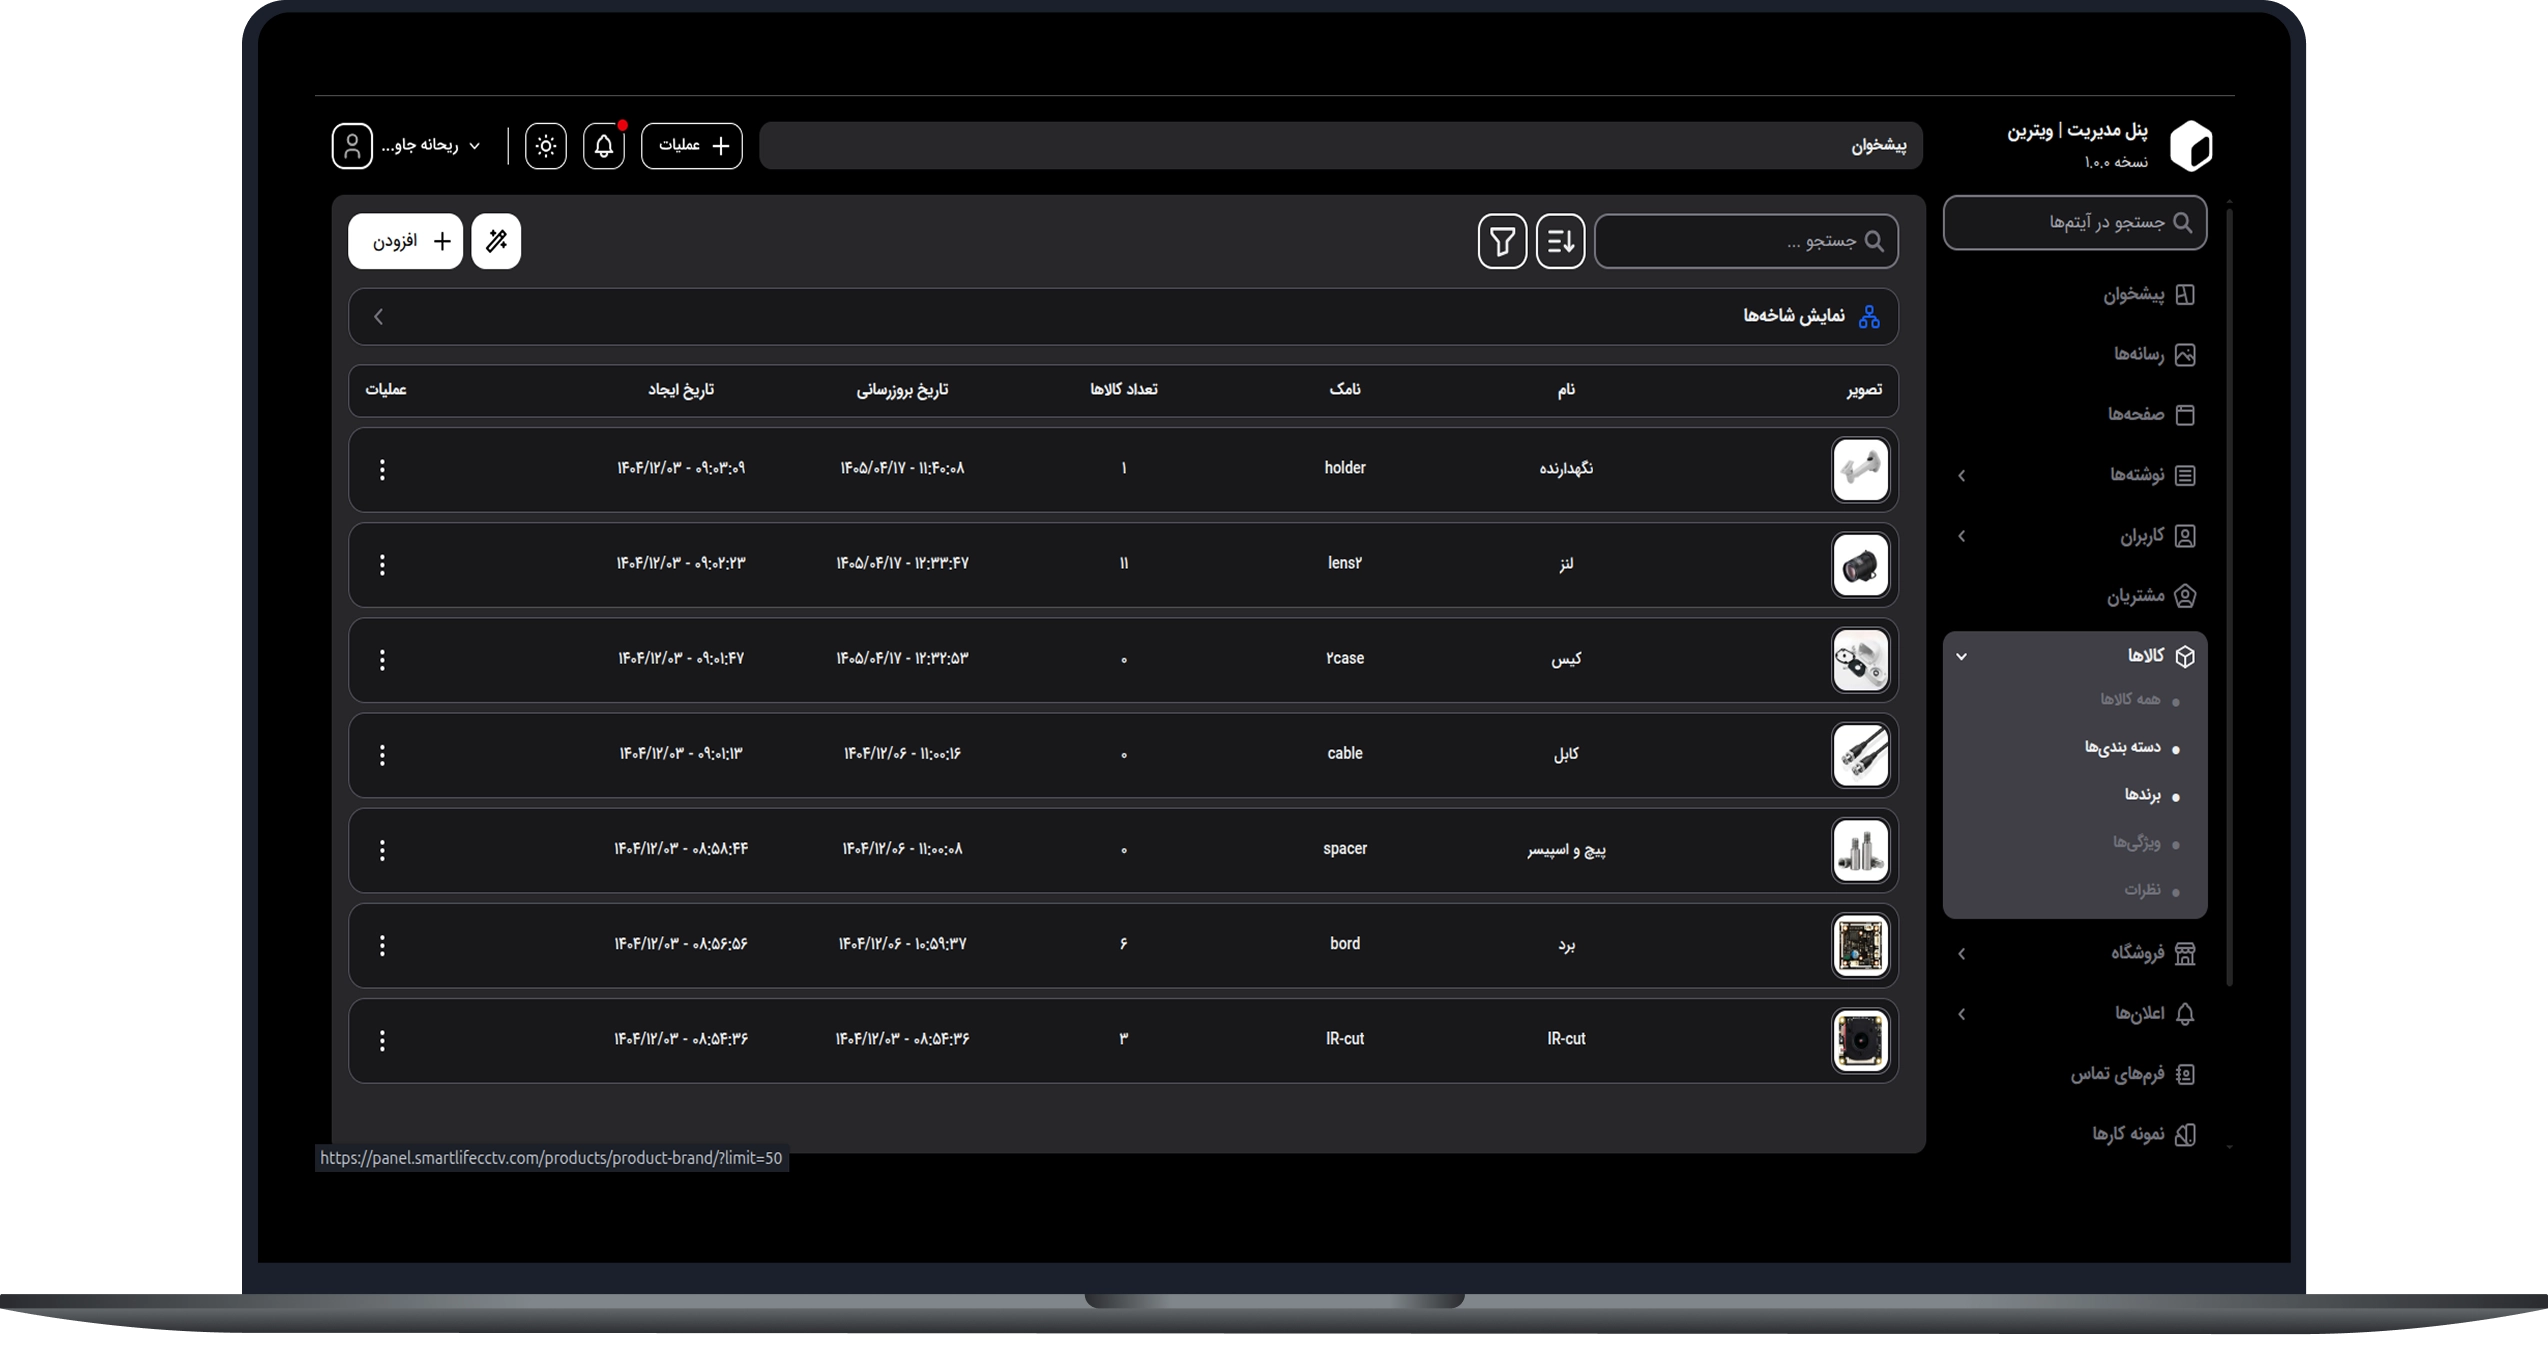The height and width of the screenshot is (1357, 2548).
Task: Click the افزودن add button
Action: click(x=405, y=241)
